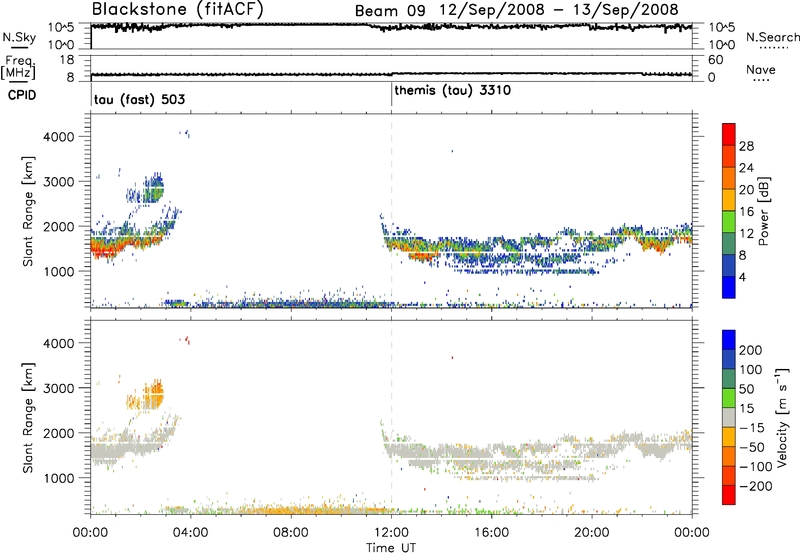Viewport: 800px width, 554px height.
Task: Click the "tau (fast) 503" CPID label
Action: click(x=139, y=99)
